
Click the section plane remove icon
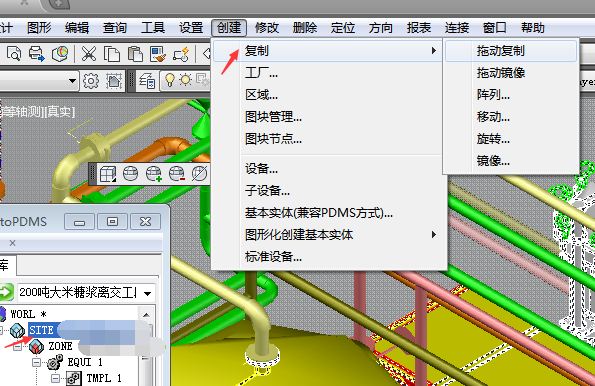pyautogui.click(x=176, y=174)
